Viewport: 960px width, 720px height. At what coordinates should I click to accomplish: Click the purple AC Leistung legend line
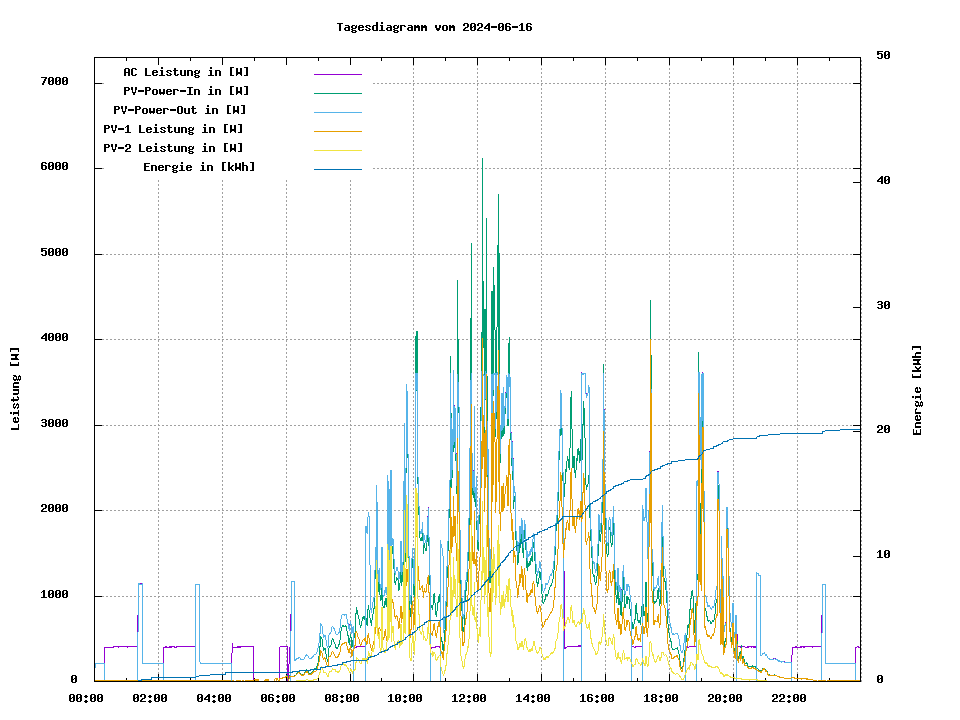tap(337, 73)
